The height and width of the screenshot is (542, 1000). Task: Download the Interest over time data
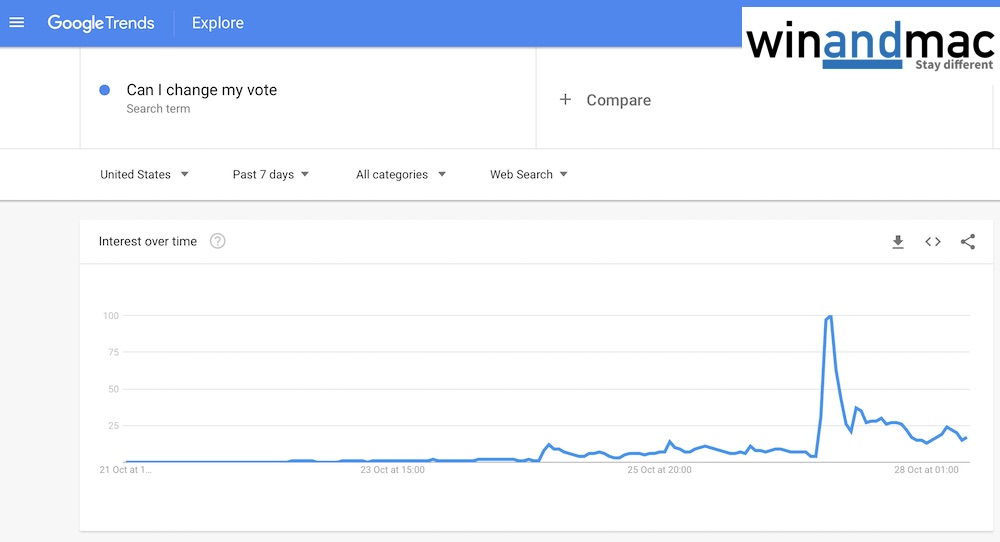(x=898, y=242)
